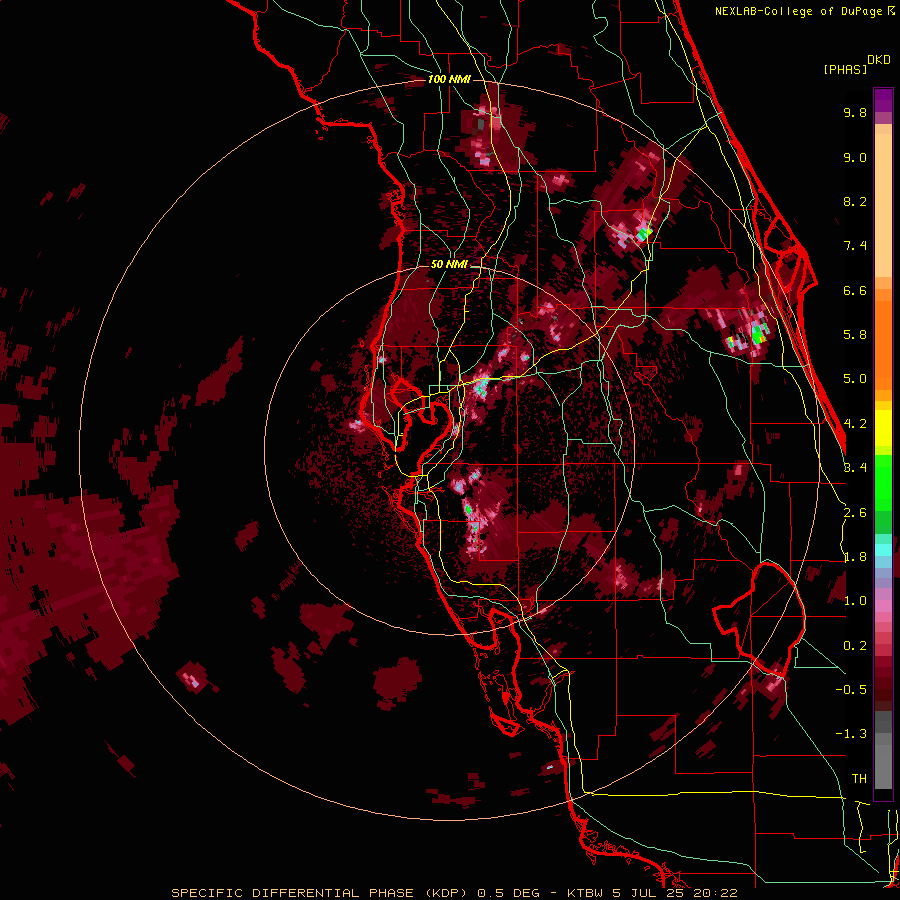This screenshot has width=900, height=900.
Task: Select the 100 NMI range ring label
Action: 449,79
